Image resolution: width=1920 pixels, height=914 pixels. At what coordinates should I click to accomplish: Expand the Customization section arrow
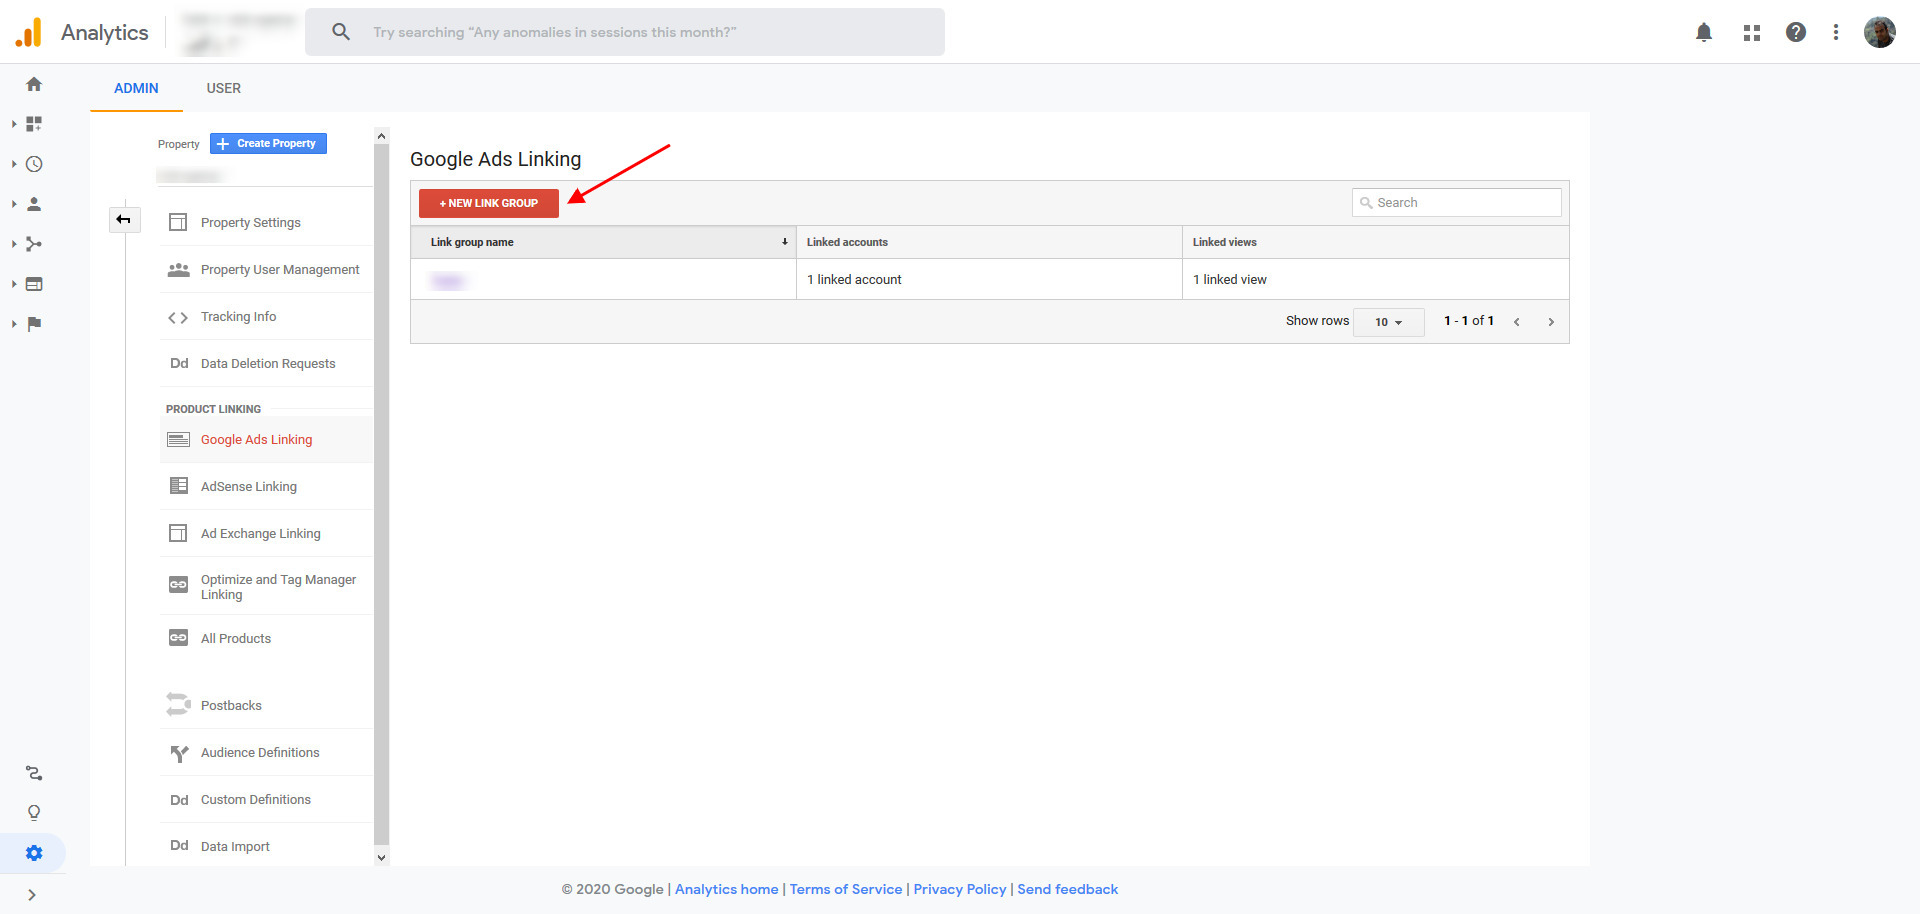pyautogui.click(x=14, y=124)
